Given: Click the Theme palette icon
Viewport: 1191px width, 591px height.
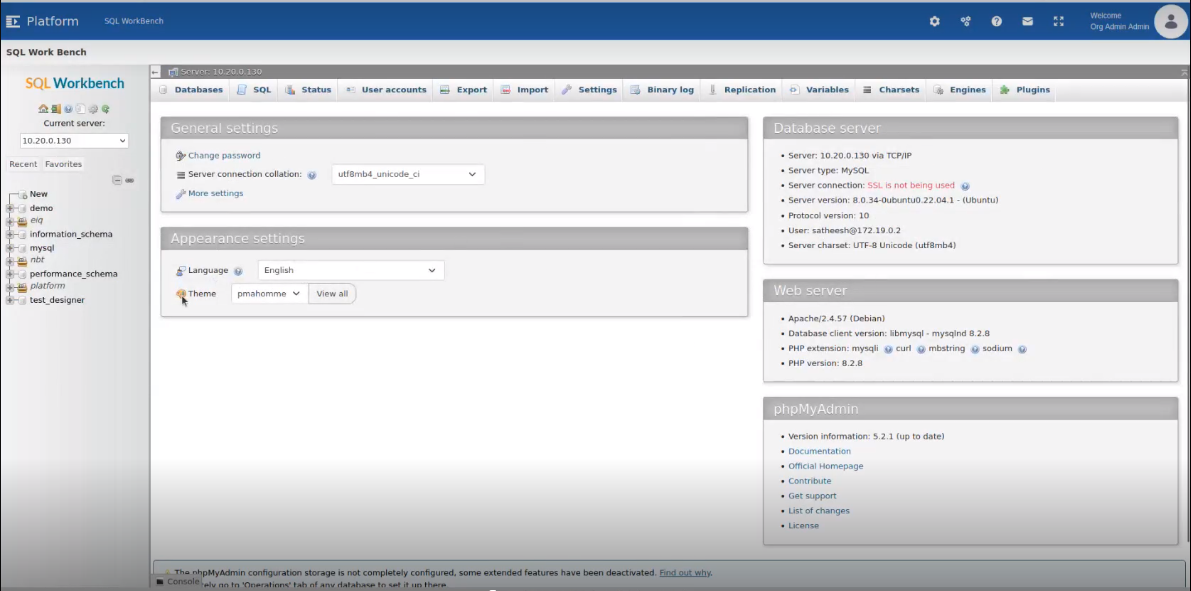Looking at the screenshot, I should point(181,294).
